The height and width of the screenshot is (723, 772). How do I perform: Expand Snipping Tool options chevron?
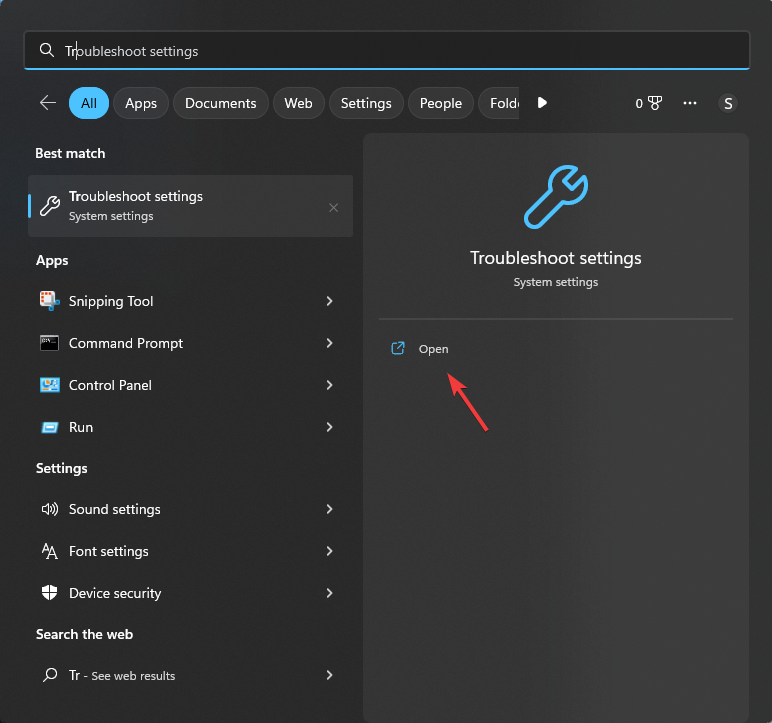[x=329, y=301]
